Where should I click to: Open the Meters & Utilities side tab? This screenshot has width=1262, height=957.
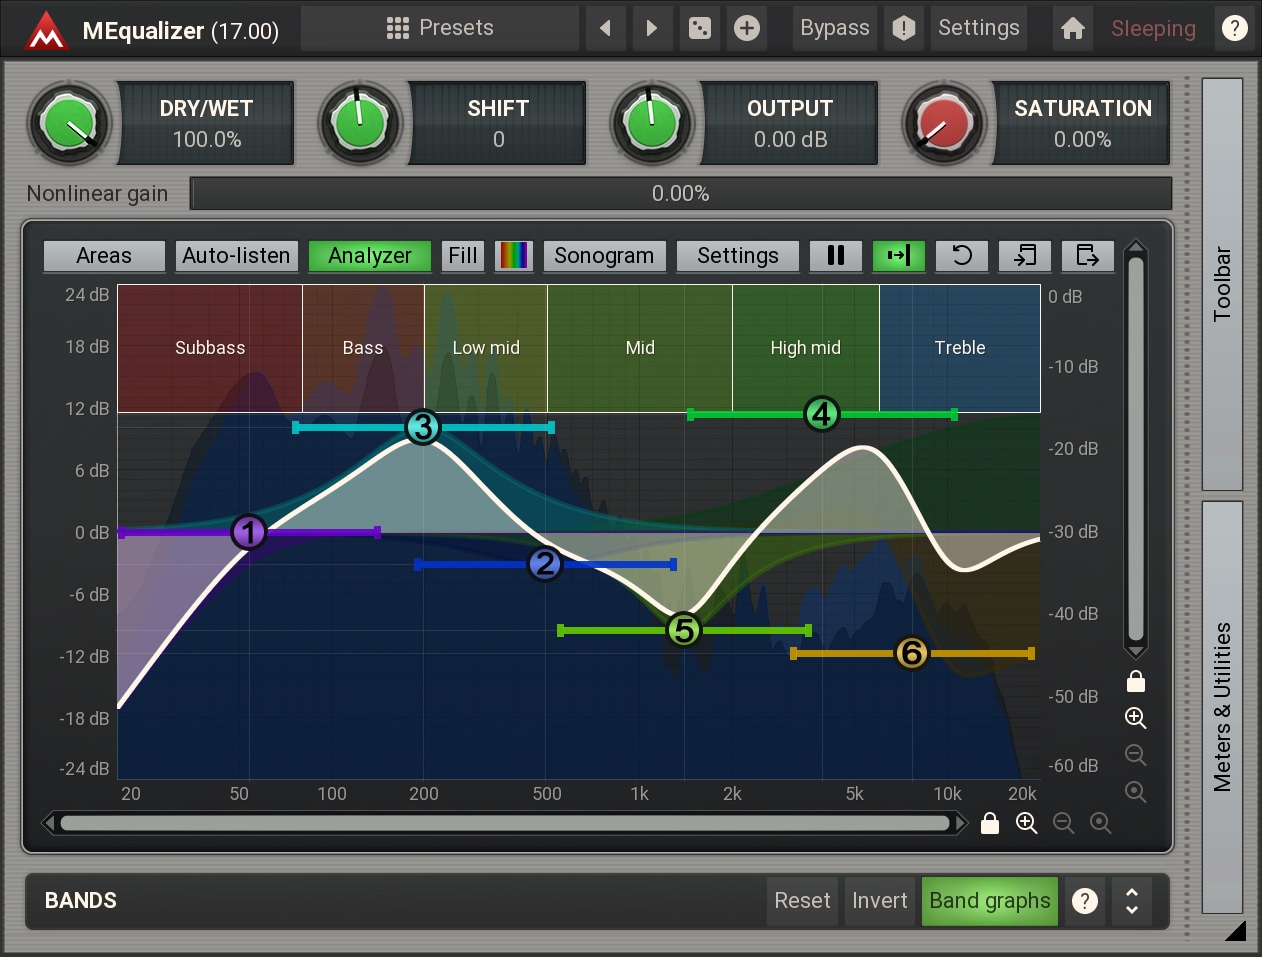pyautogui.click(x=1221, y=706)
